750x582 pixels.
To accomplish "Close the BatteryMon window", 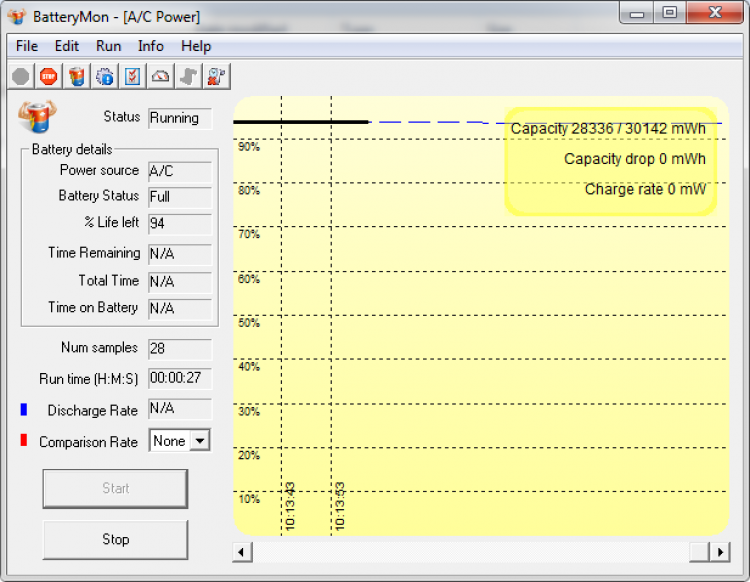I will pos(715,12).
